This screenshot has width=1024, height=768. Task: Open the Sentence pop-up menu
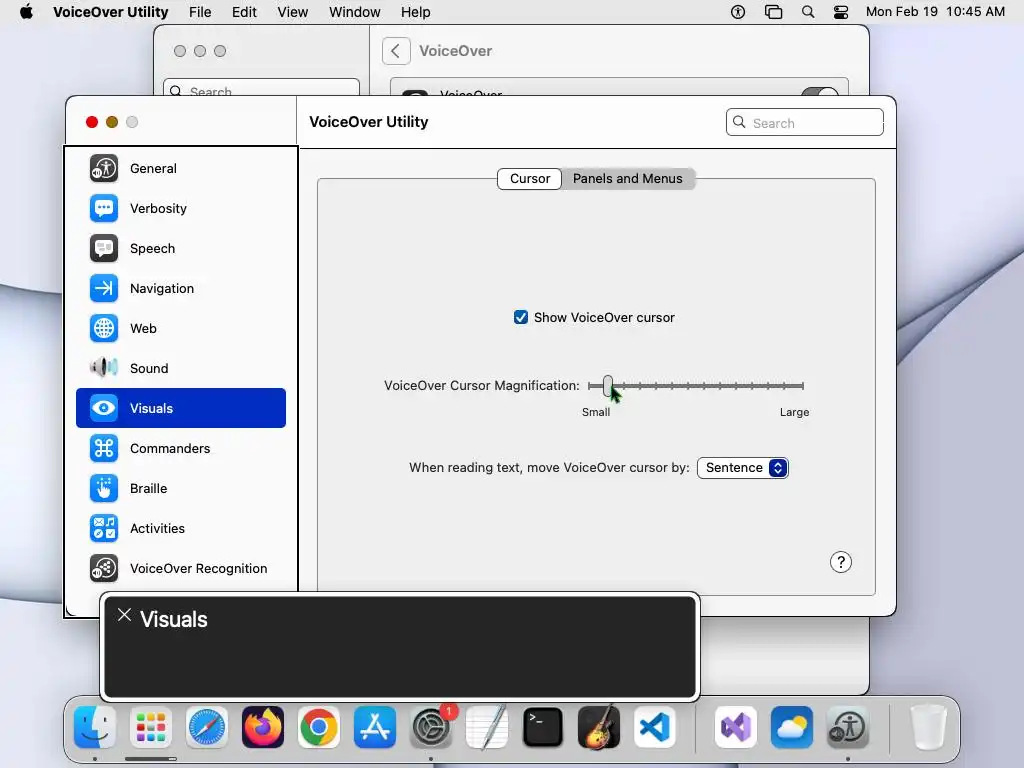click(x=743, y=468)
